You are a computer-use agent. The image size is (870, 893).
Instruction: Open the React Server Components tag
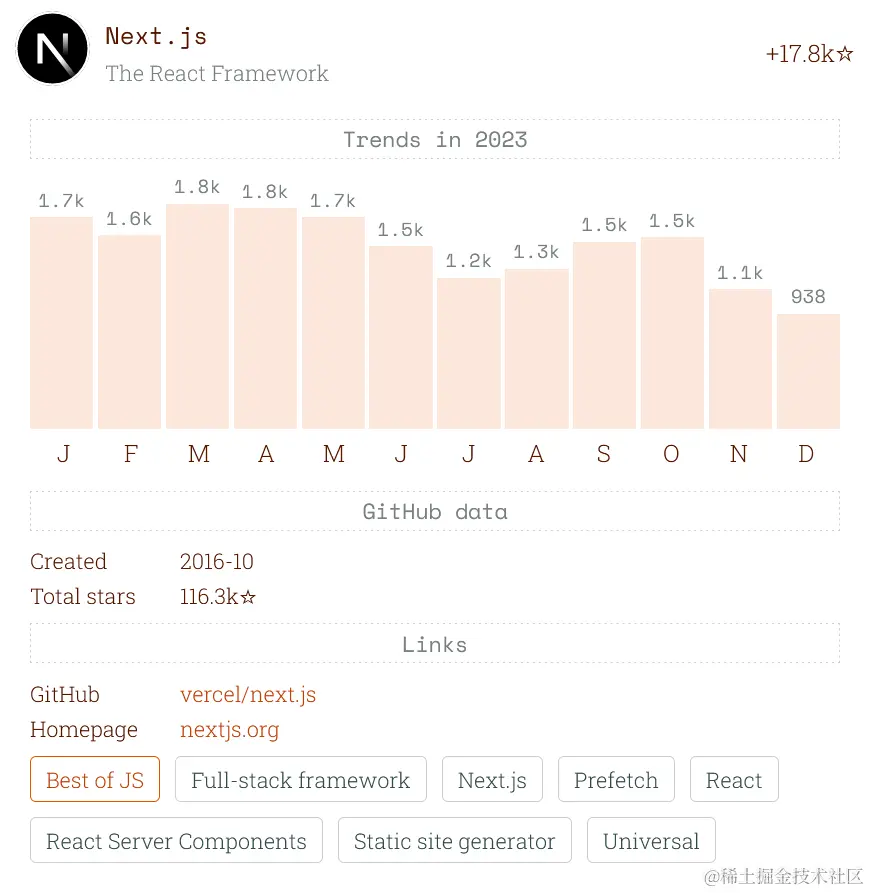[x=177, y=841]
